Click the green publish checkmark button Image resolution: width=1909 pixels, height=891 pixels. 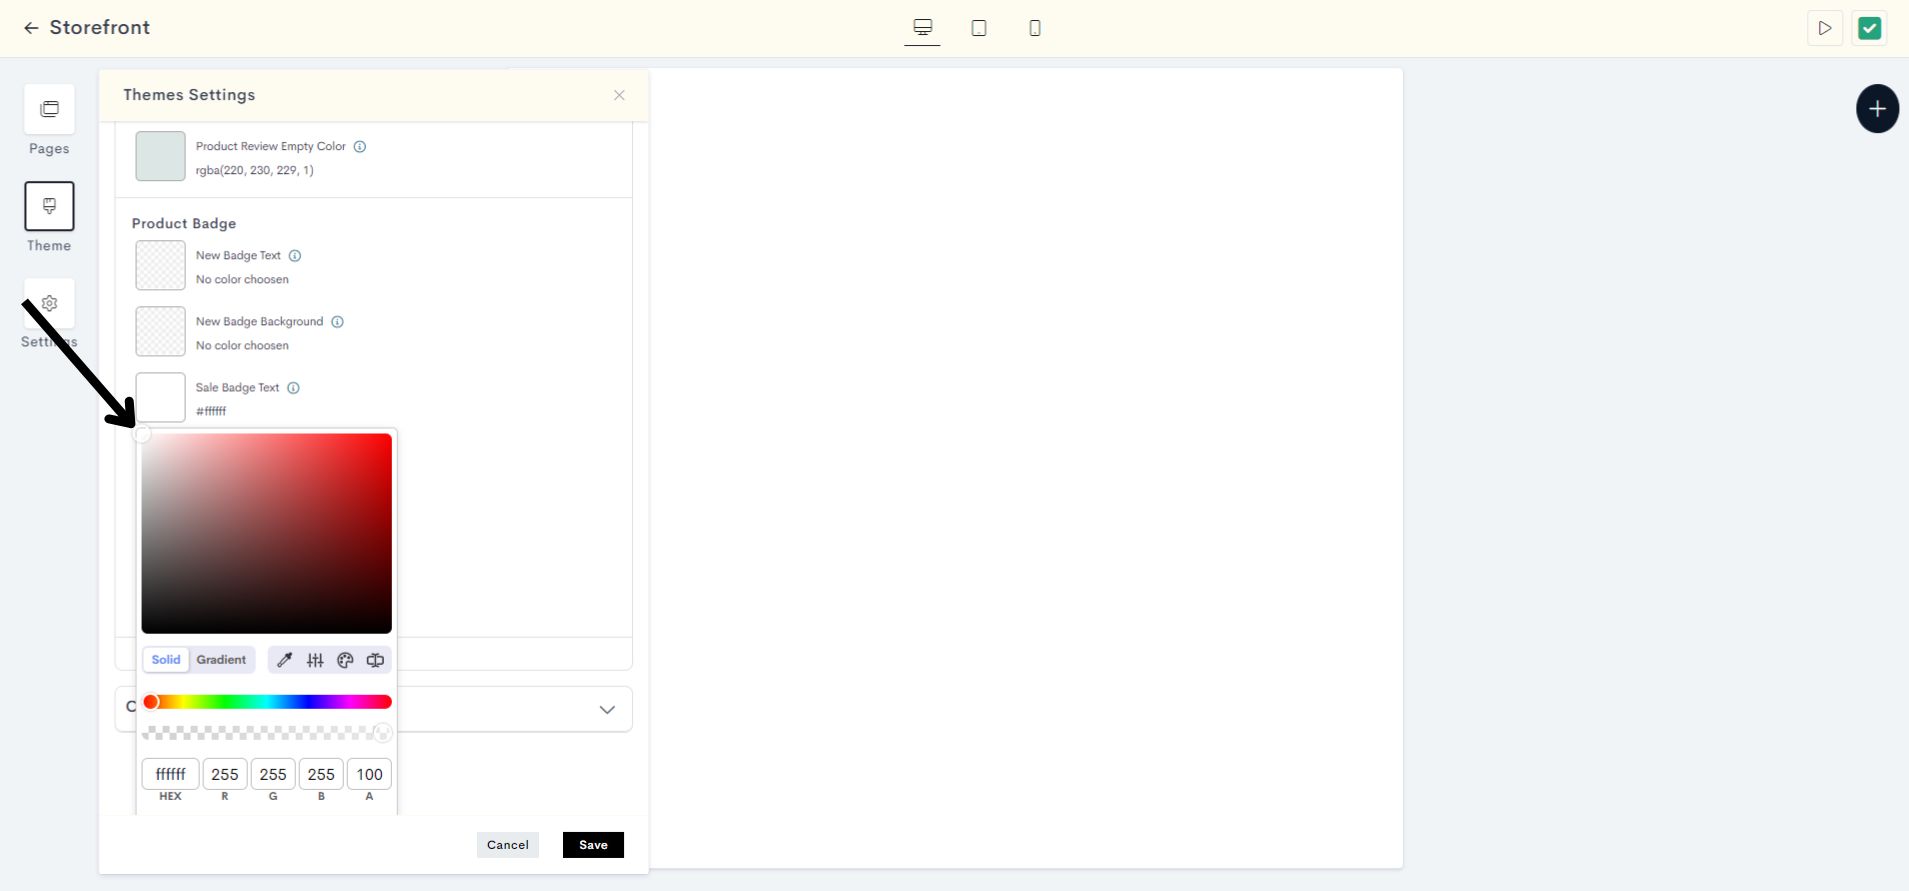[x=1869, y=28]
